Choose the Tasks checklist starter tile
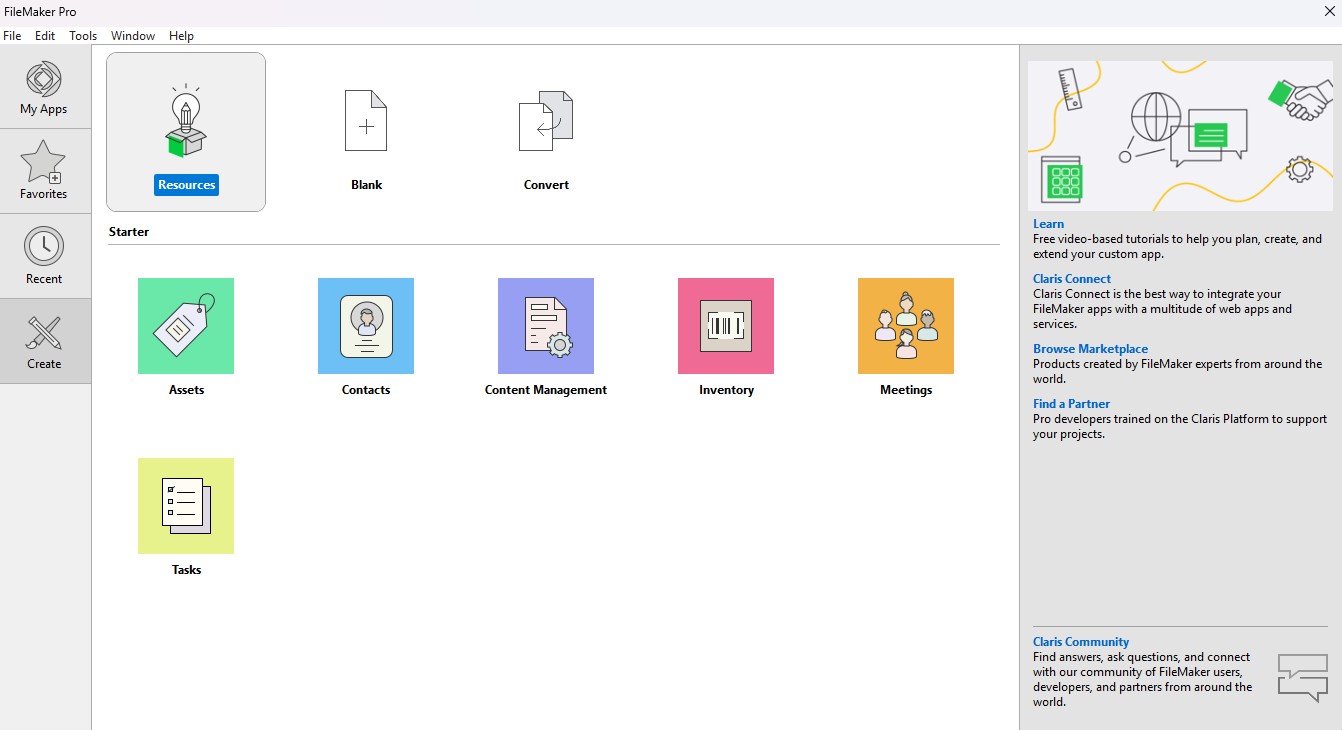The width and height of the screenshot is (1342, 730). point(186,506)
